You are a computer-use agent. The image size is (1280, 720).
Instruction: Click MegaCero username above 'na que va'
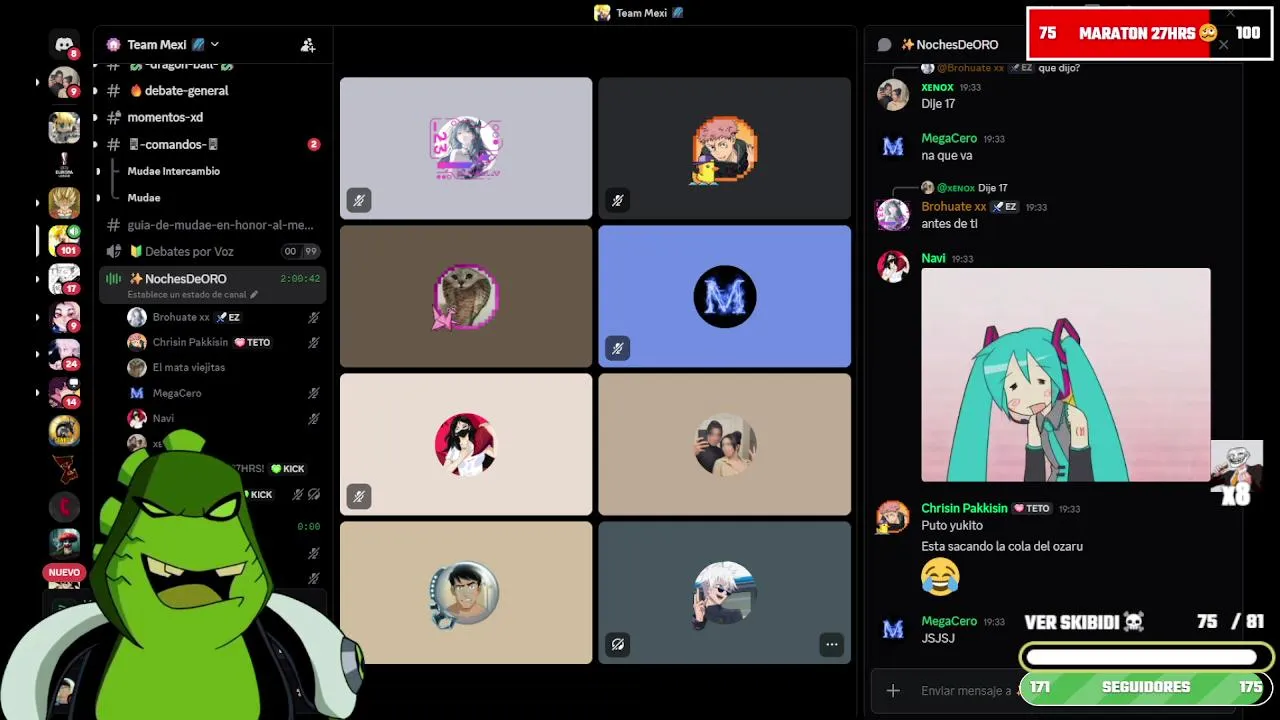click(x=949, y=139)
